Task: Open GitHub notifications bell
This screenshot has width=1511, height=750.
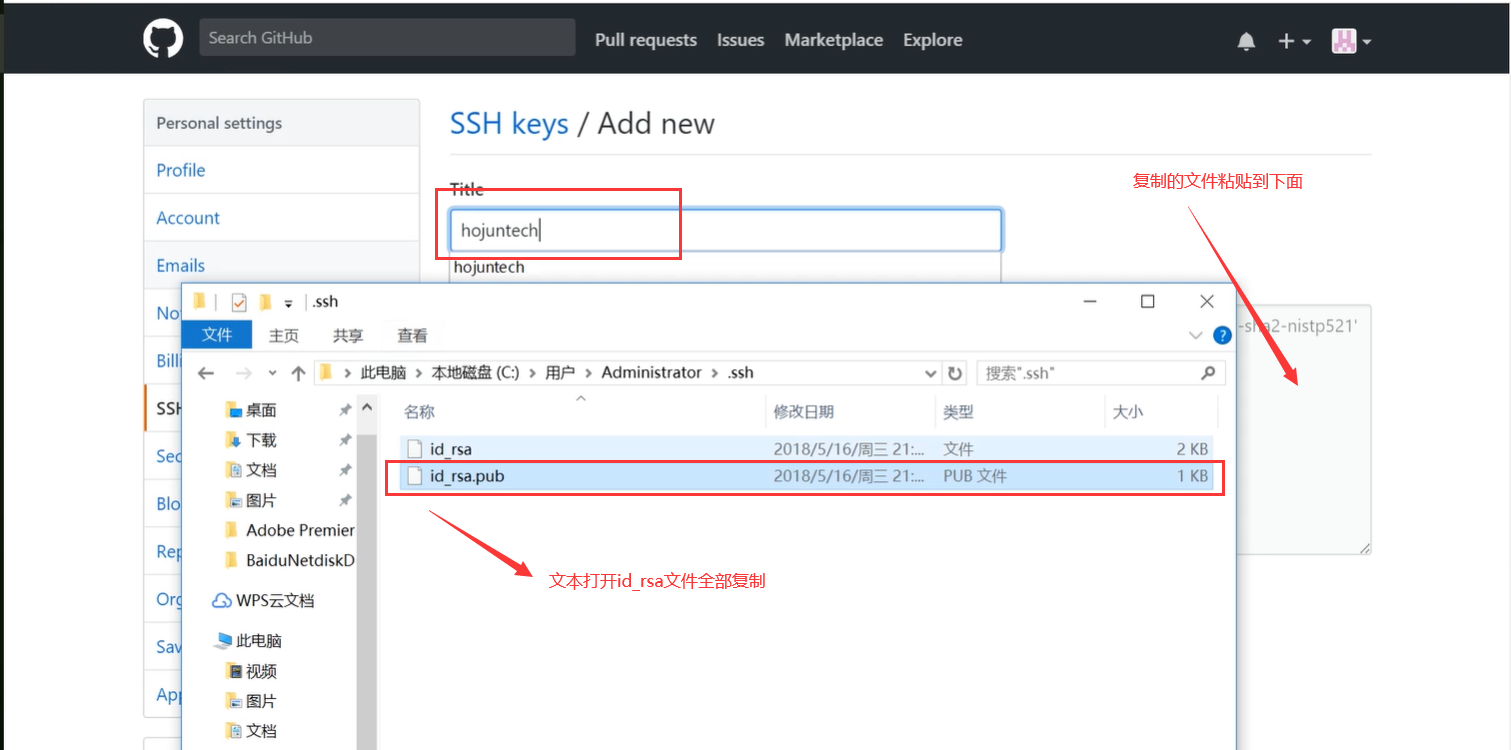Action: point(1246,41)
